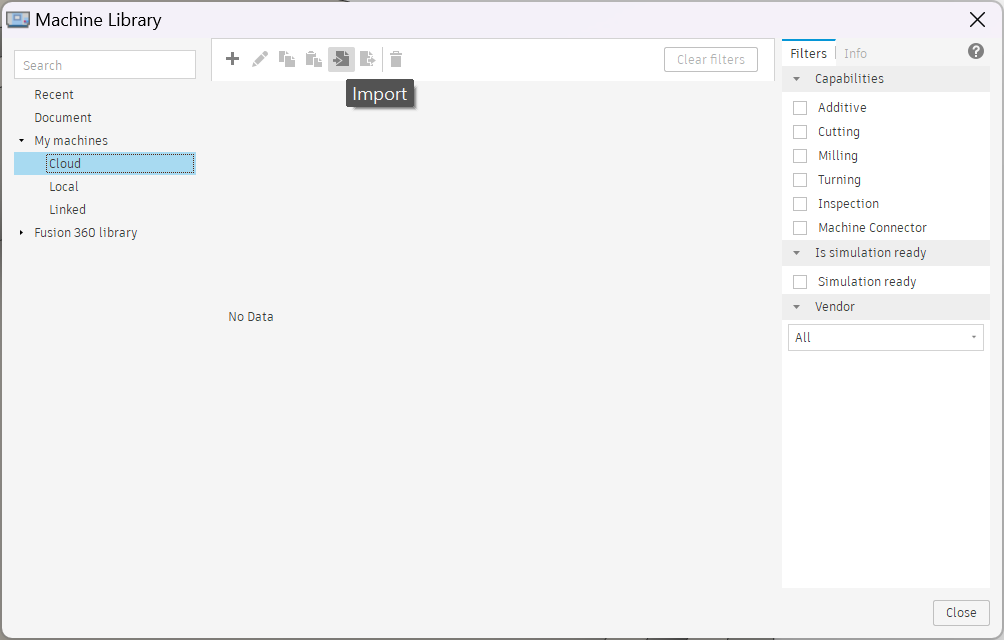Collapse the Capabilities filter section
Image resolution: width=1004 pixels, height=640 pixels.
point(797,79)
